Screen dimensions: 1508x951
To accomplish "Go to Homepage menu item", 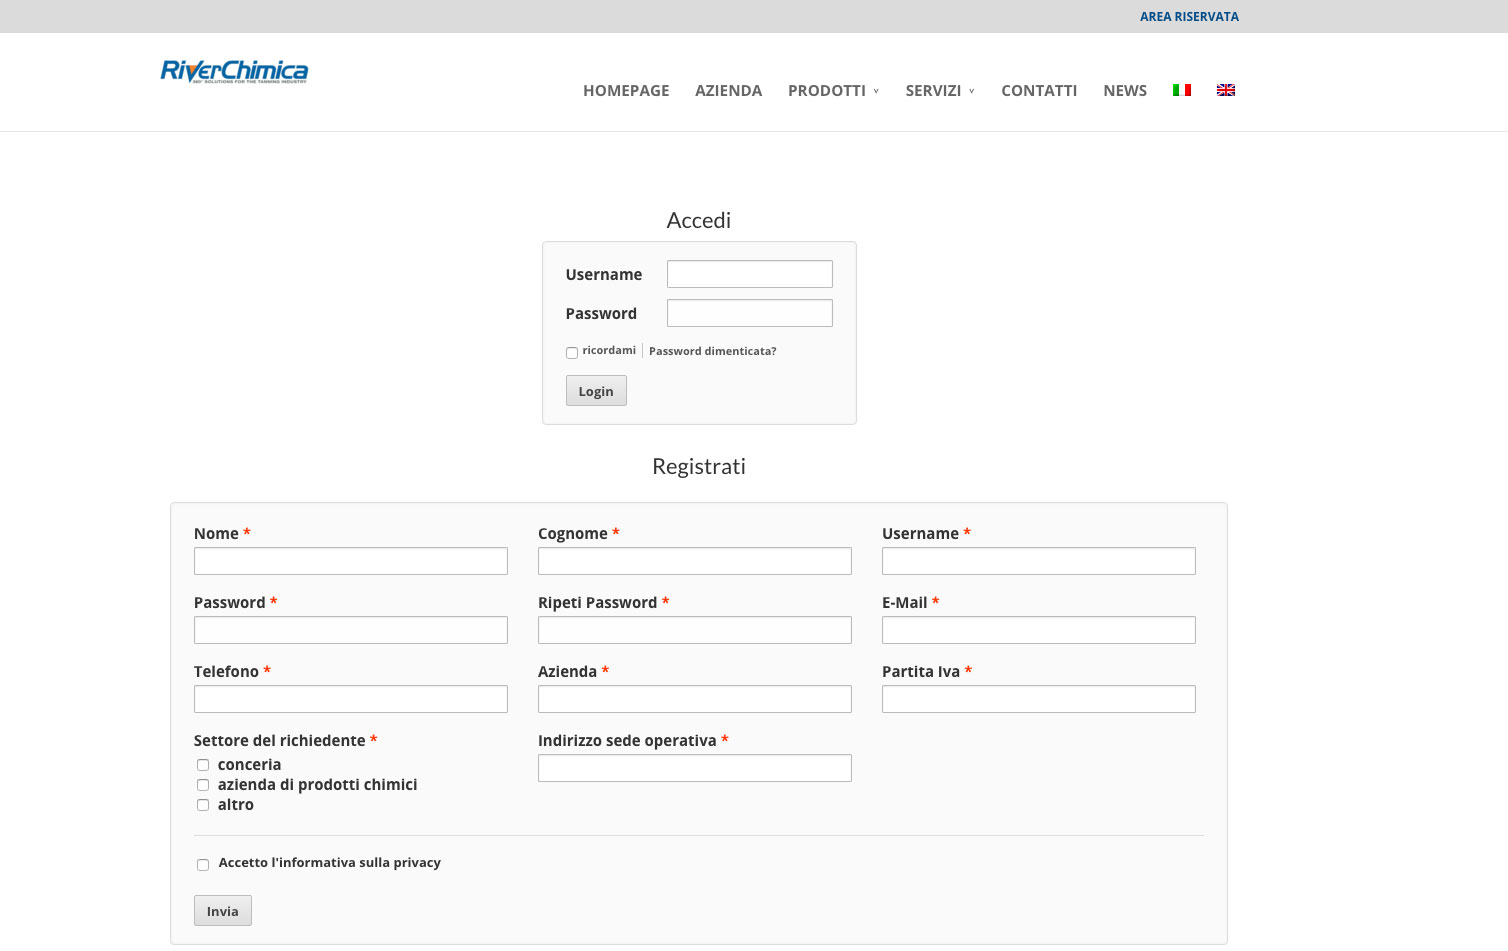I will click(x=626, y=90).
